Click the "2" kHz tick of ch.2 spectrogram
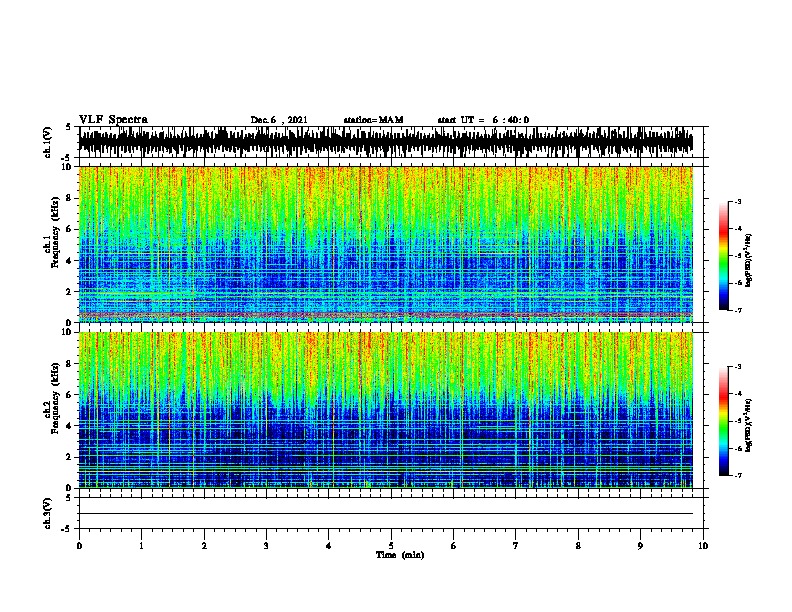The image size is (792, 612). tap(69, 457)
